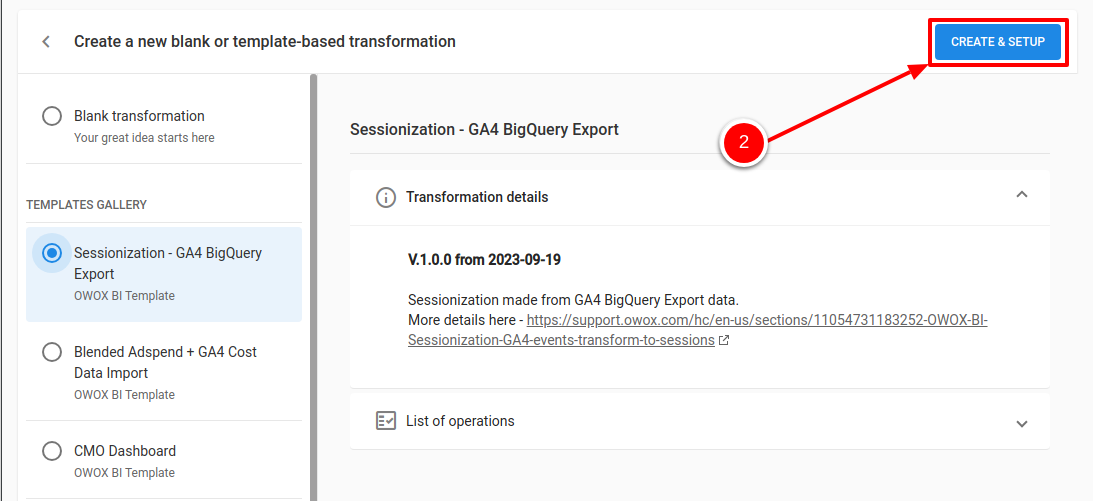
Task: Expand the List of operations section
Action: tap(1022, 423)
